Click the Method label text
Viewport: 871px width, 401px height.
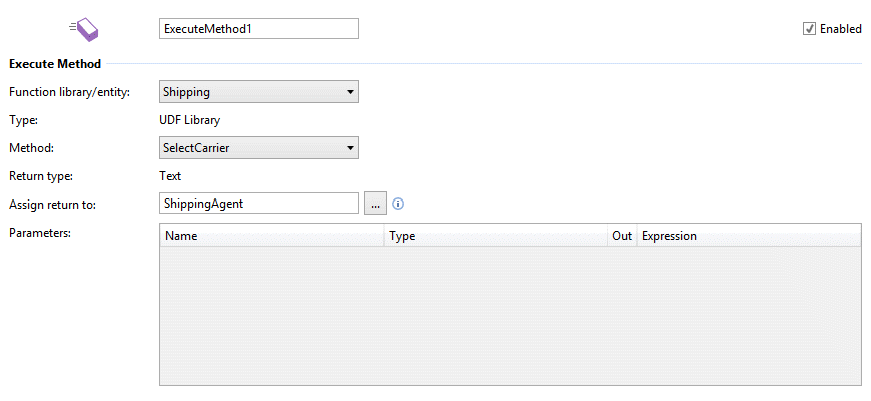pos(31,148)
